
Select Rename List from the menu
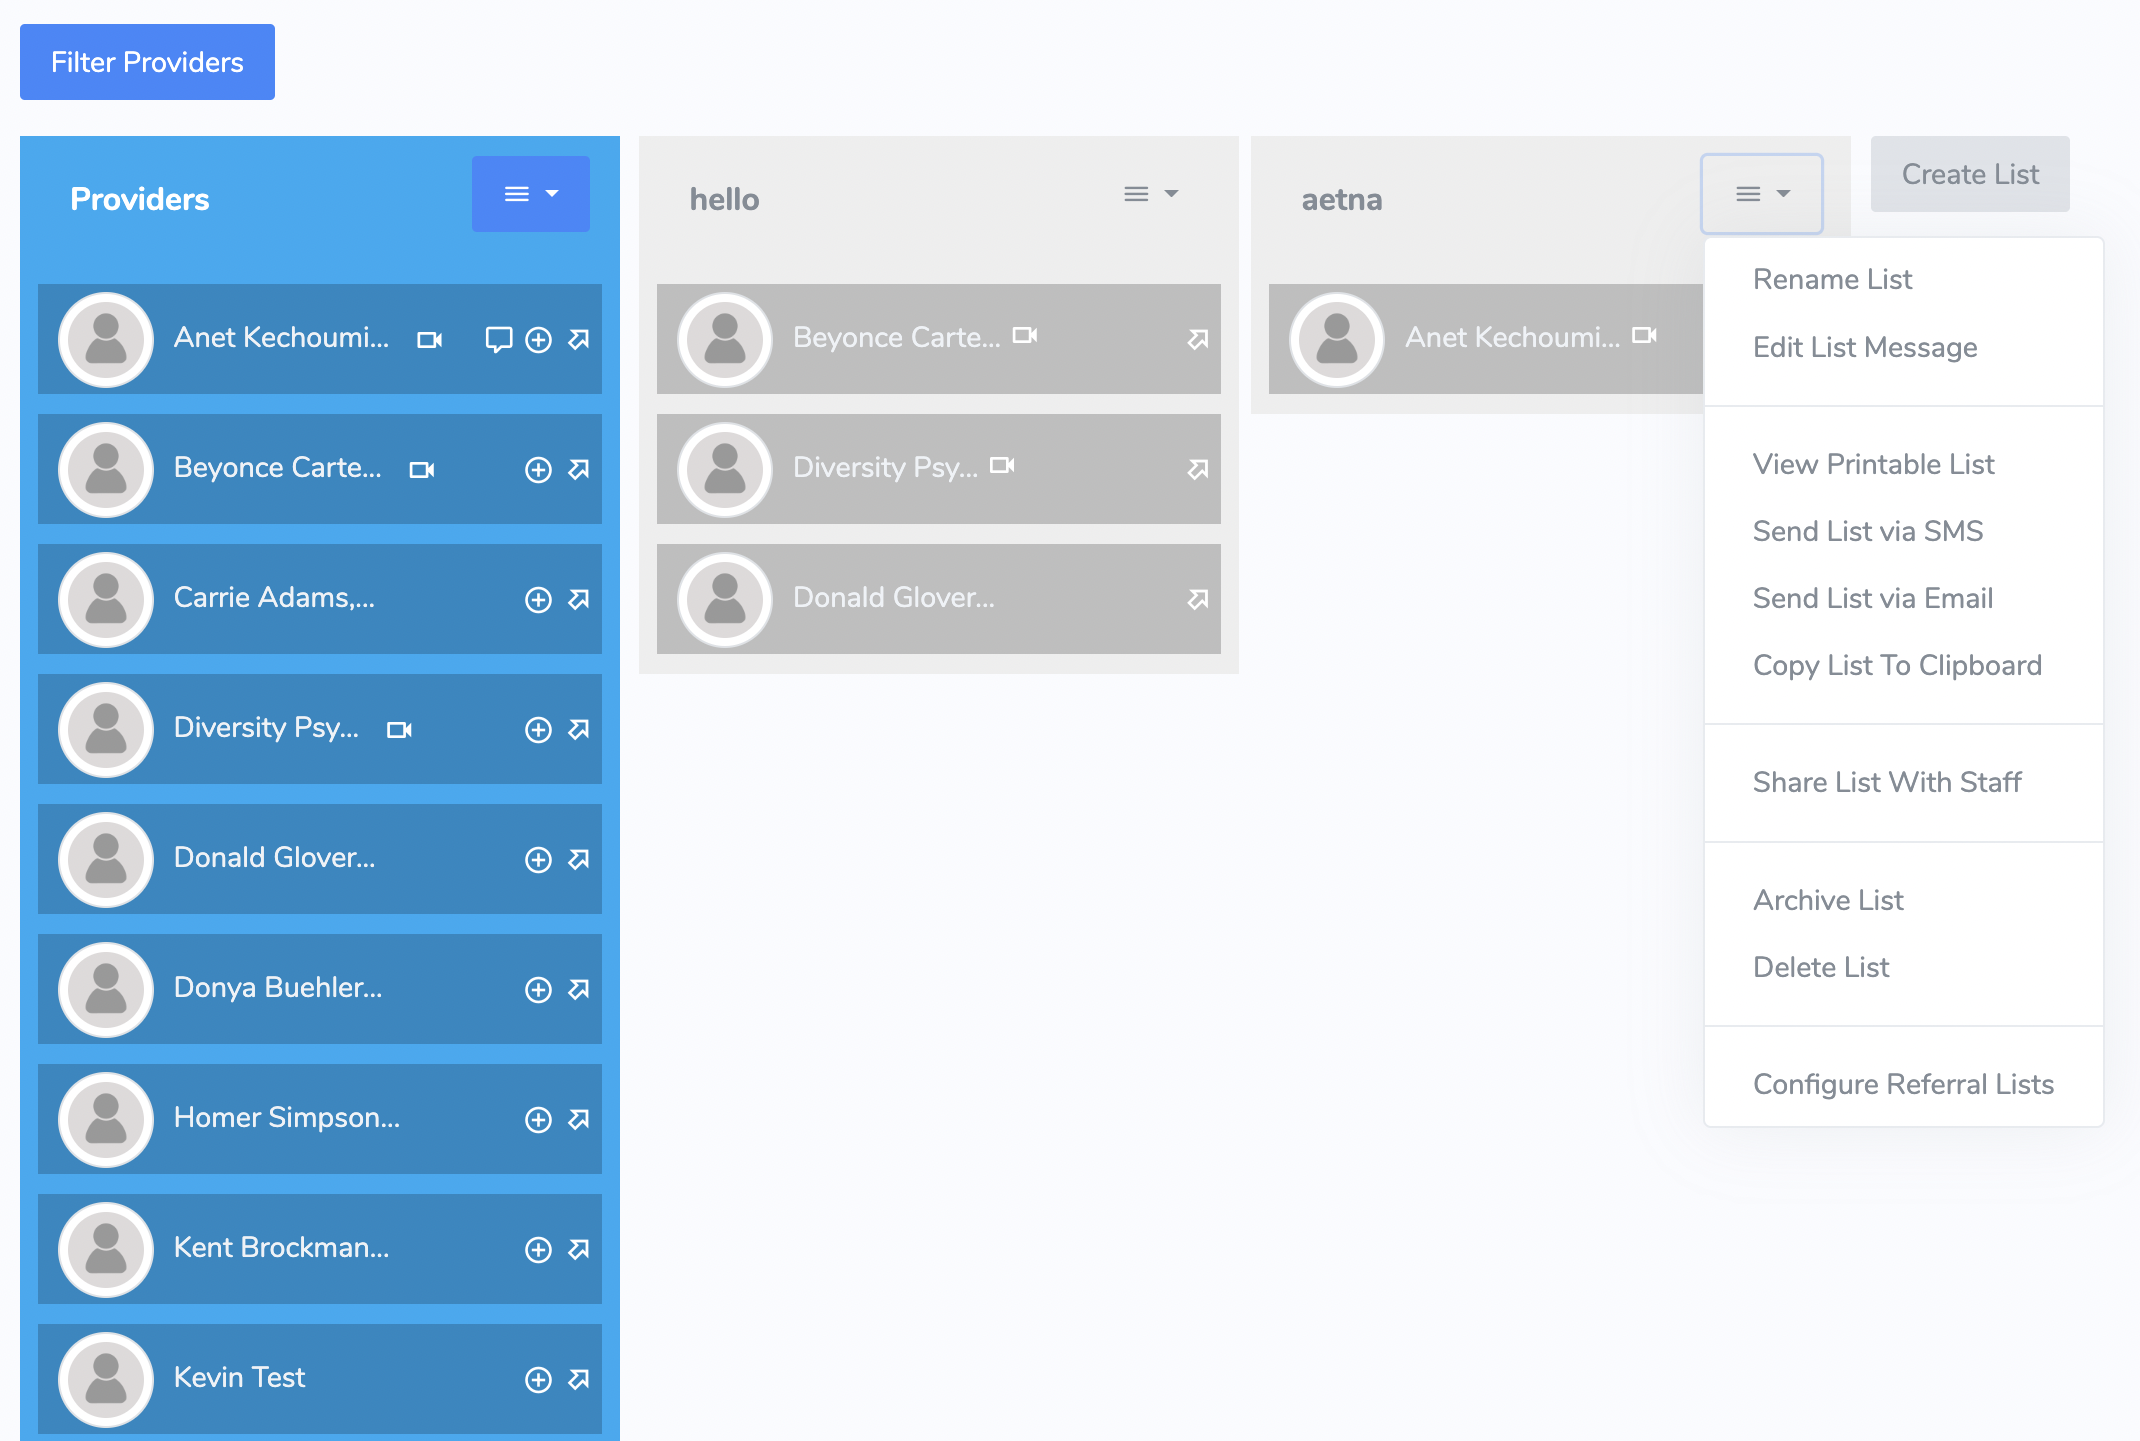[1832, 279]
